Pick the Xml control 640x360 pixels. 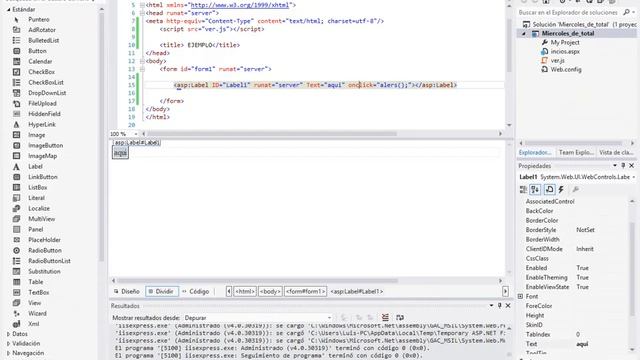(x=33, y=324)
